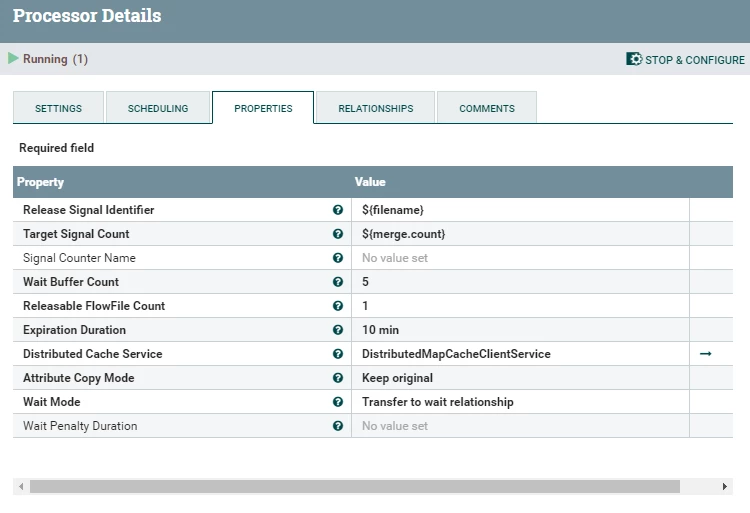The height and width of the screenshot is (513, 750).
Task: Click the 10 min expiration value
Action: [520, 330]
